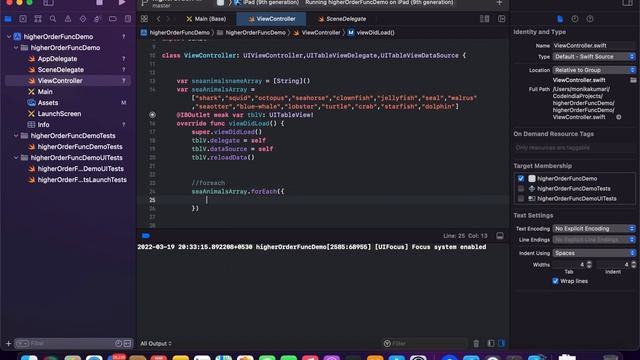Viewport: 640px width, 360px height.
Task: Toggle the Wrap lines checkbox
Action: pyautogui.click(x=555, y=281)
